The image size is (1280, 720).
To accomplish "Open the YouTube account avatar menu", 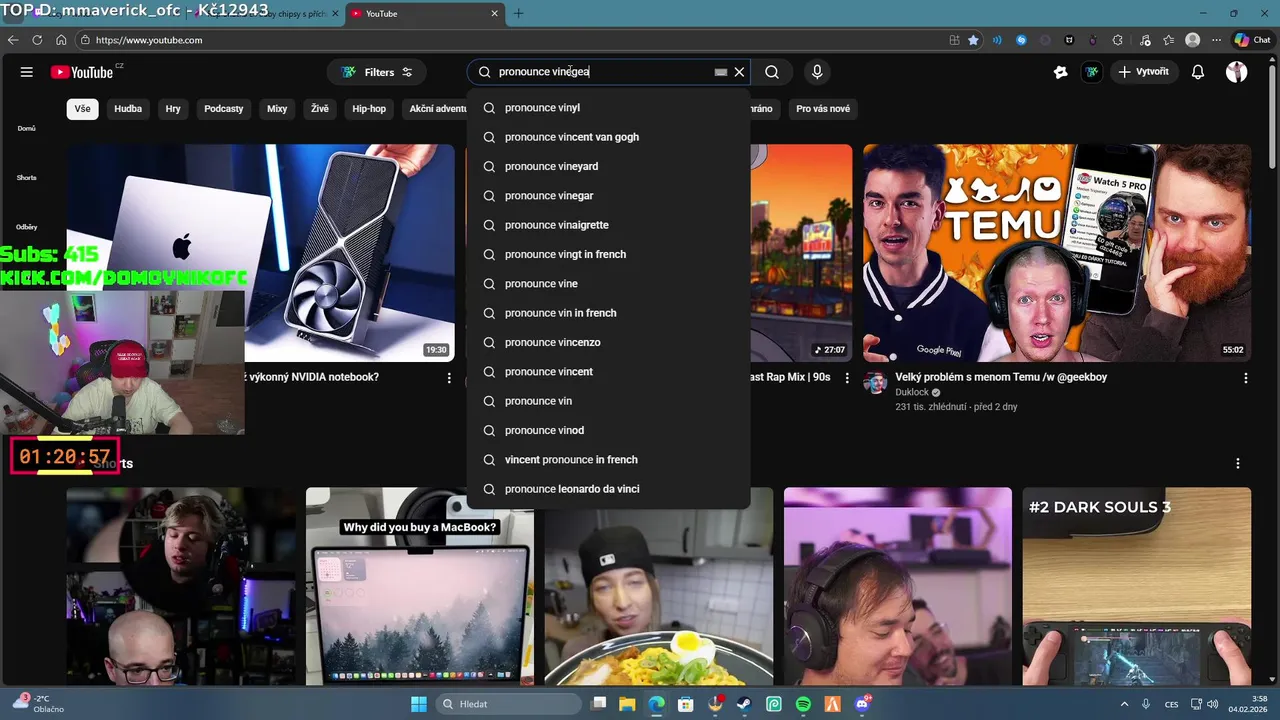I will click(1237, 72).
